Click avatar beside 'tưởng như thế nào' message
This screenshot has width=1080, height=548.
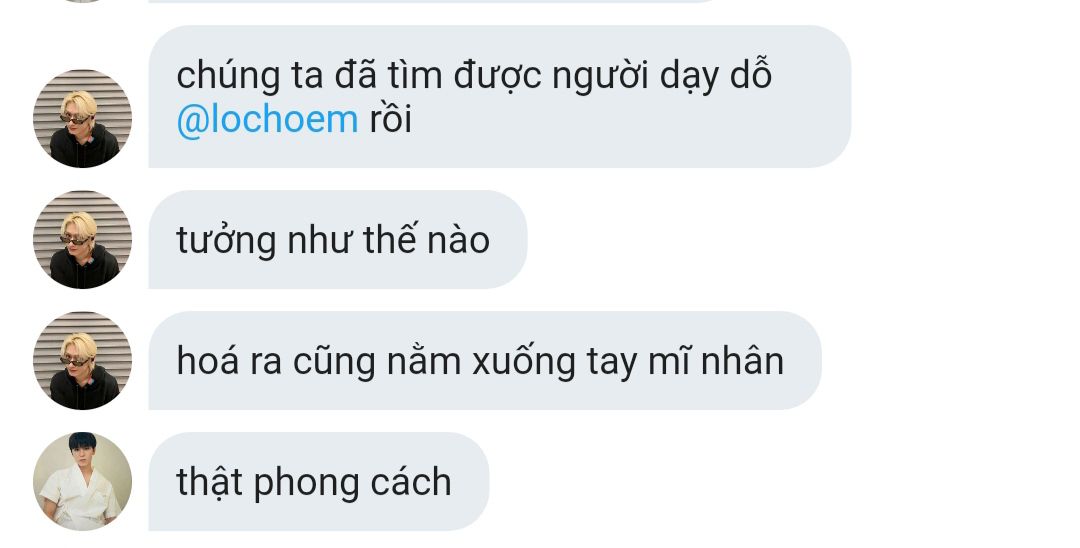pyautogui.click(x=83, y=240)
